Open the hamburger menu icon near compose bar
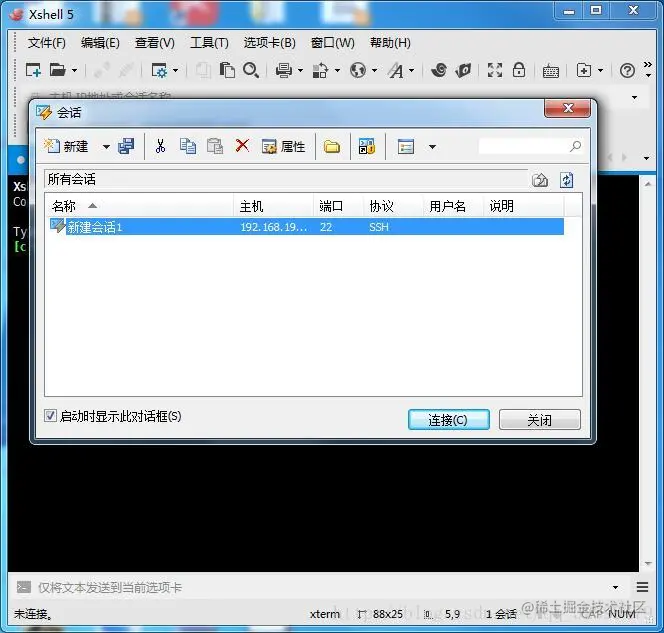 (642, 587)
